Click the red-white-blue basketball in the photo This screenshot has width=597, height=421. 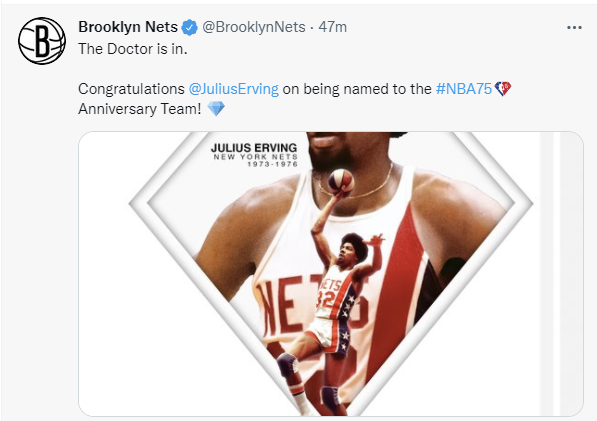pos(341,181)
